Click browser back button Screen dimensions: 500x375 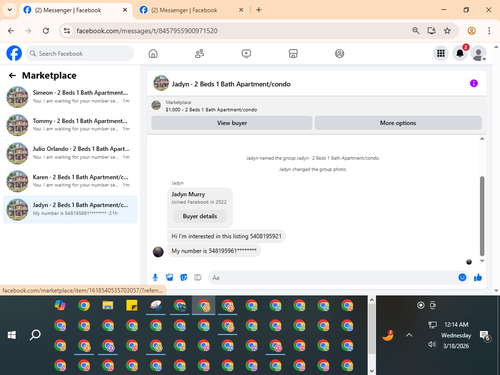(11, 31)
